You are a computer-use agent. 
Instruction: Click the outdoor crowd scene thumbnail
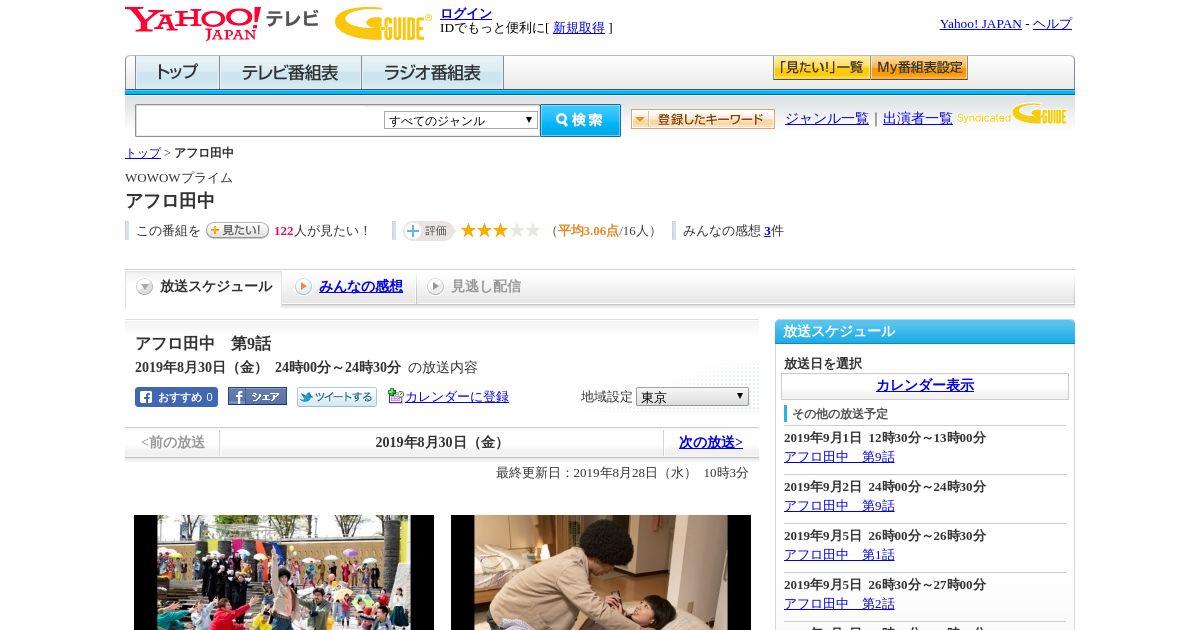[x=284, y=572]
